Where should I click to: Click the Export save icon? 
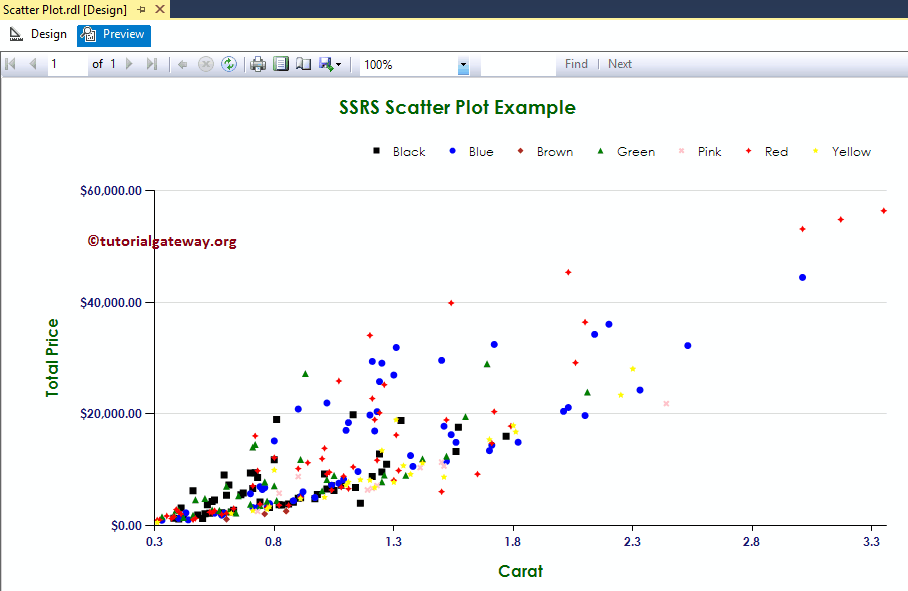[x=324, y=64]
